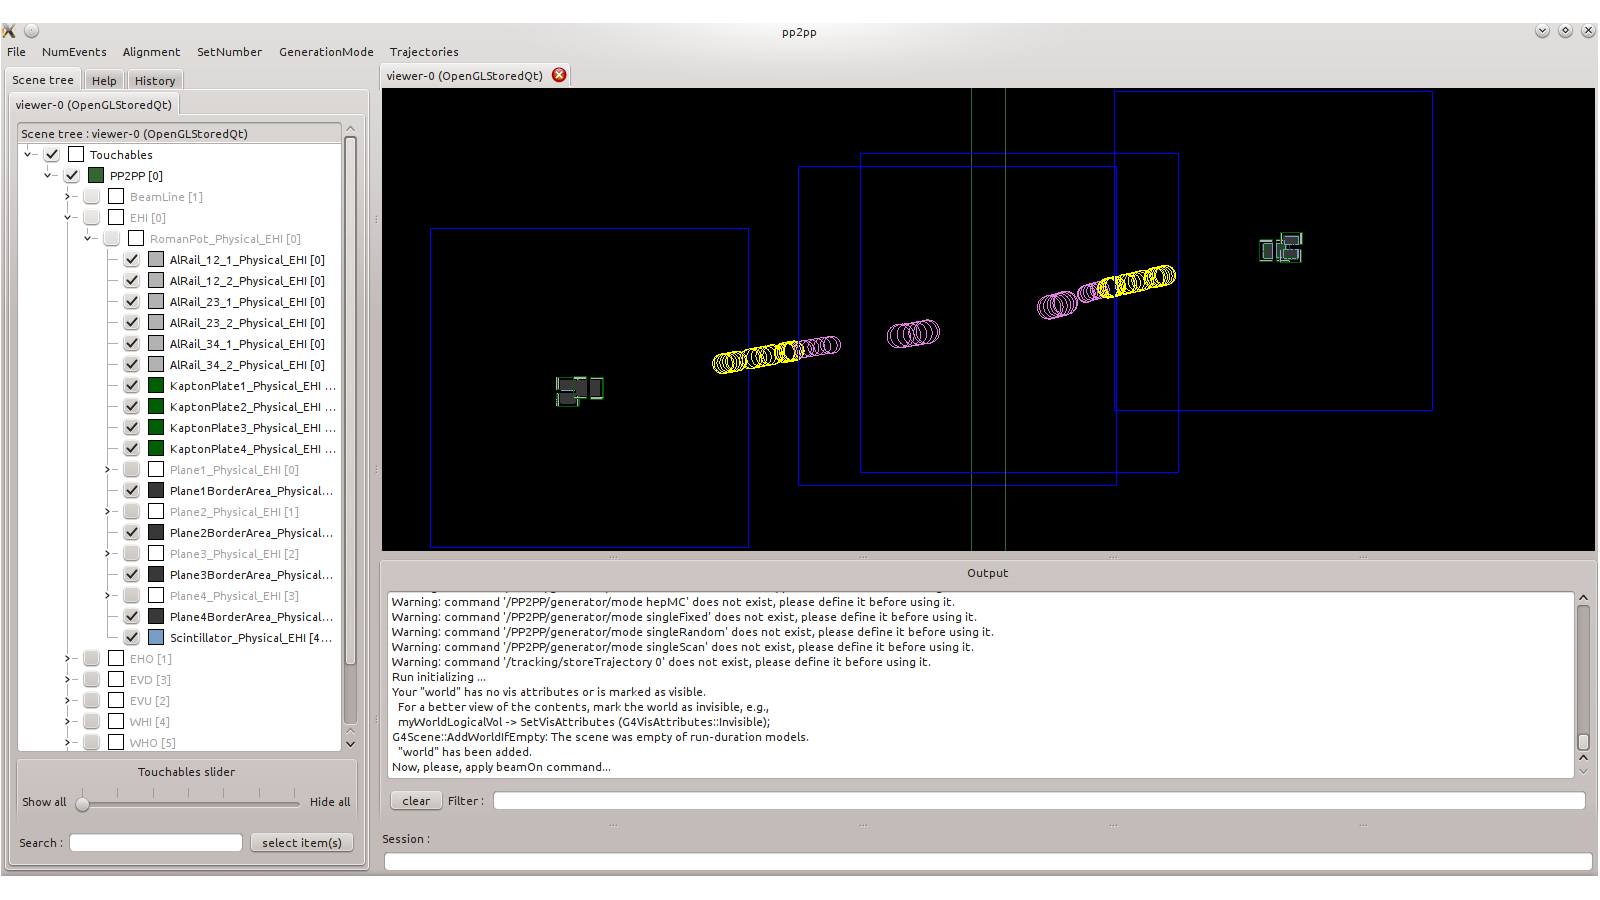The height and width of the screenshot is (900, 1600).
Task: Open the Trajectories menu
Action: tap(424, 52)
